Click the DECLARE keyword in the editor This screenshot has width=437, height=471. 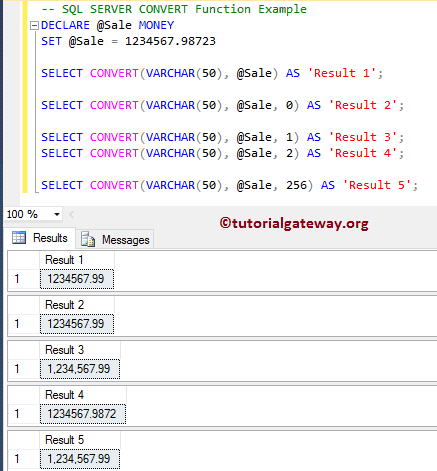65,25
